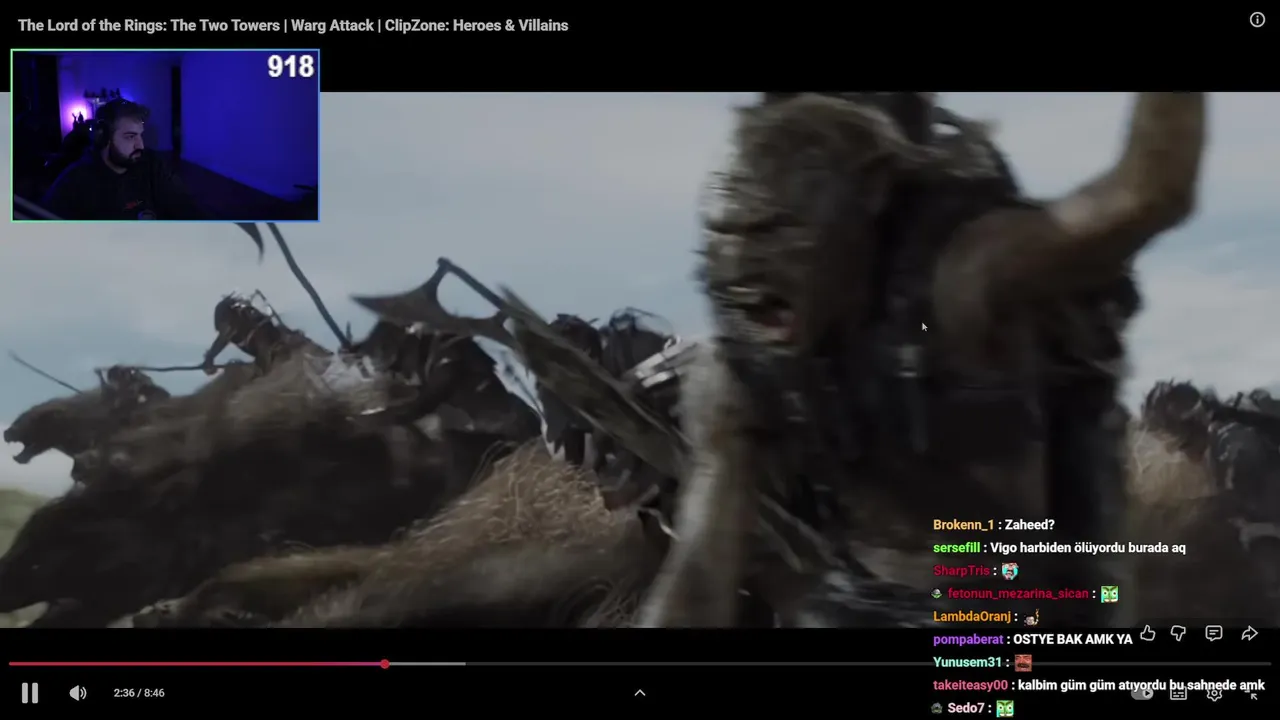Click the green emote in Sedo7's message
Screen dimensions: 1280x720
(x=1005, y=708)
